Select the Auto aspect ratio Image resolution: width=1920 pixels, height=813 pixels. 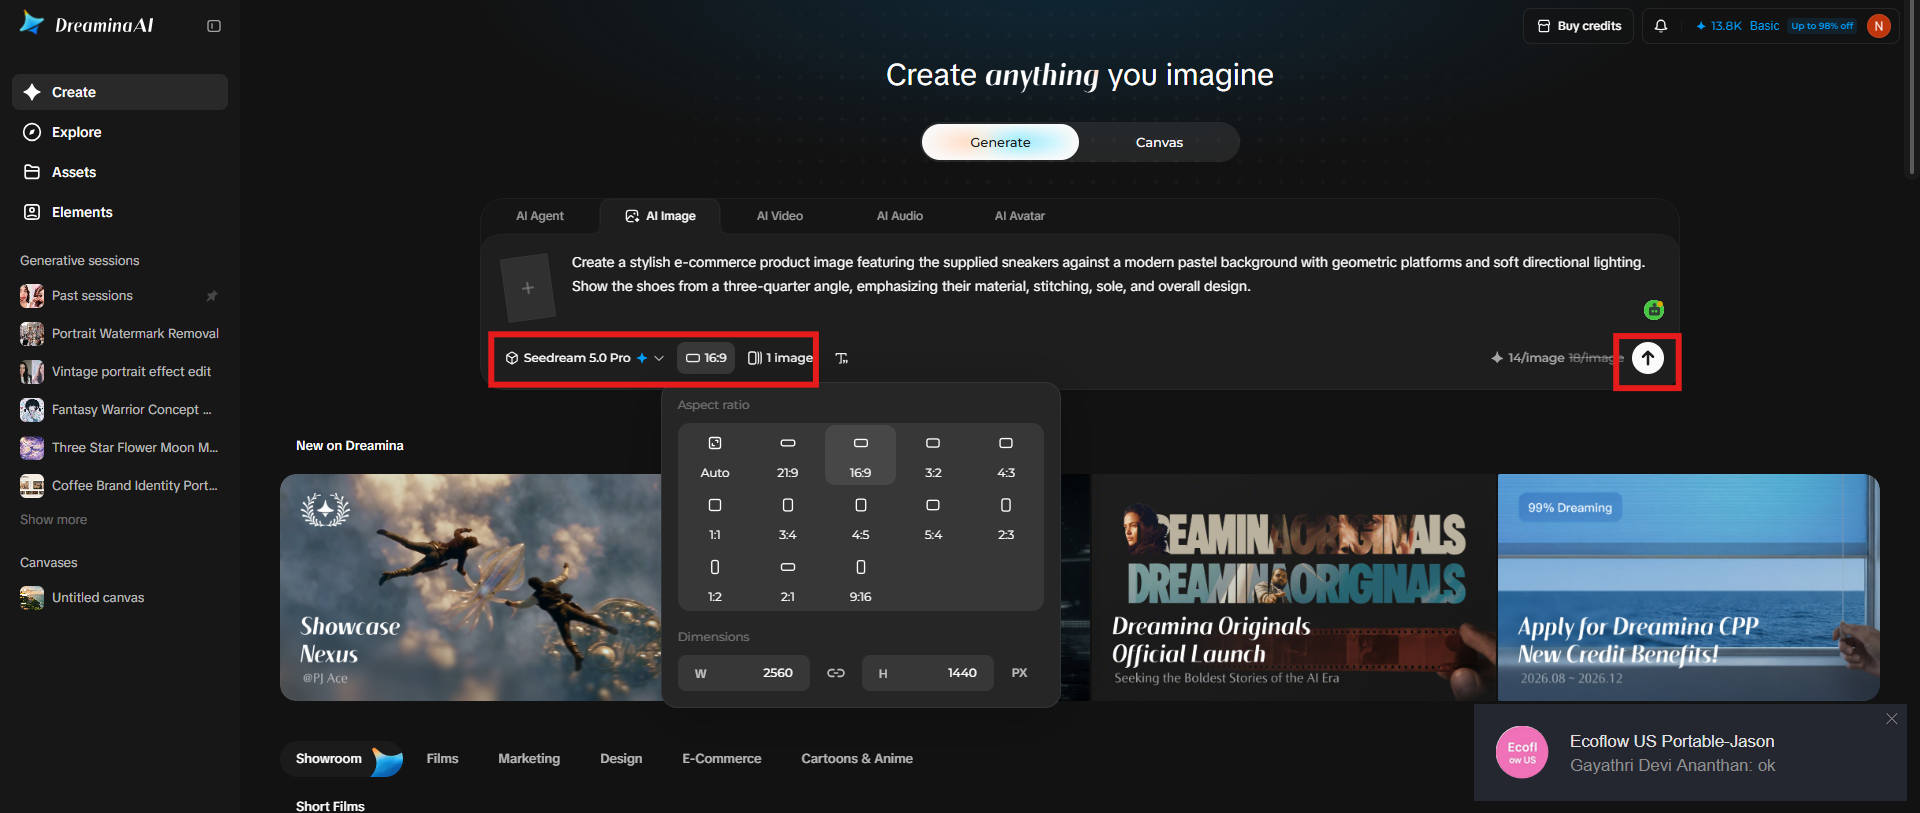715,456
